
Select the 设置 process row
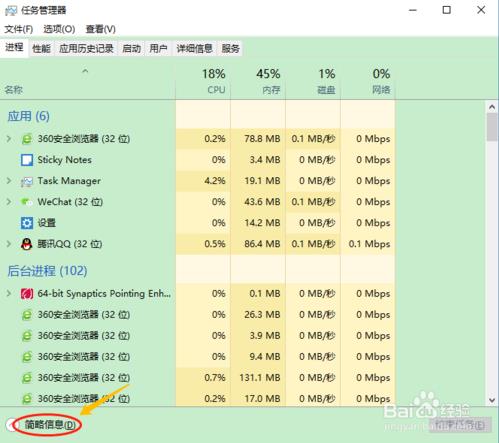pos(198,223)
